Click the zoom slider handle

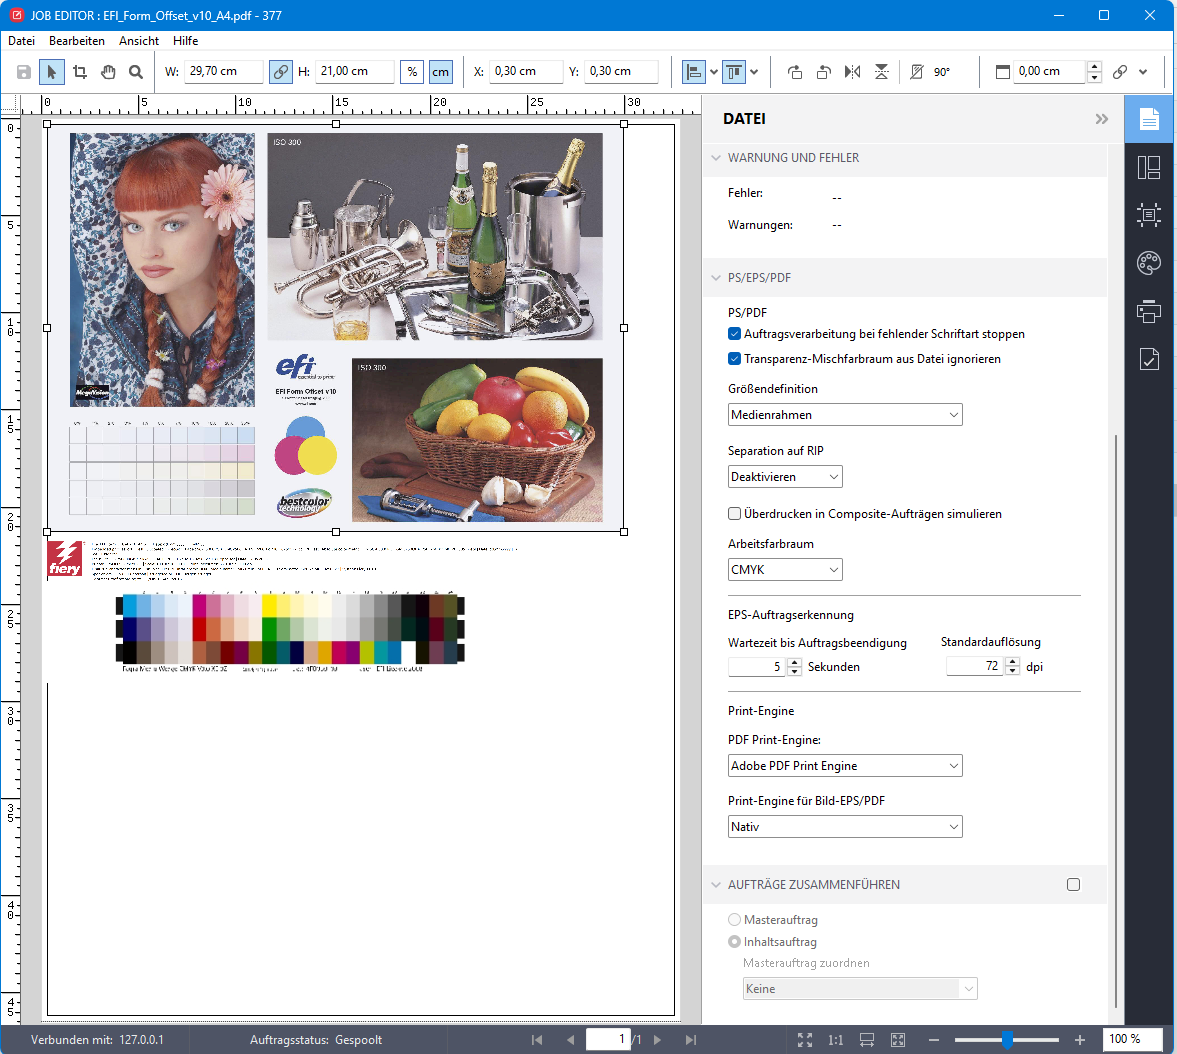[x=1007, y=1040]
